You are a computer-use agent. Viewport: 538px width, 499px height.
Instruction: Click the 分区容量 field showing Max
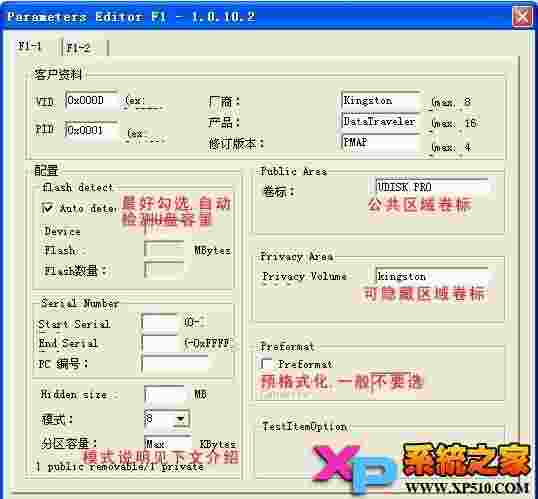(167, 443)
